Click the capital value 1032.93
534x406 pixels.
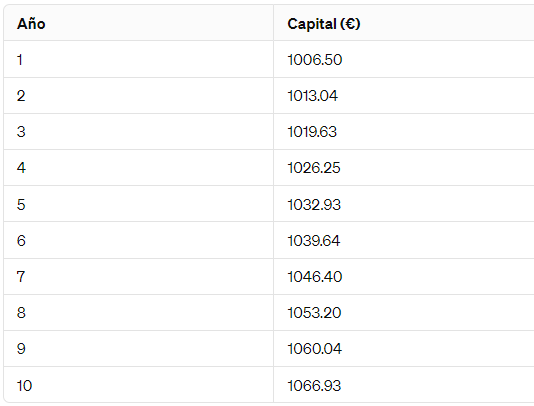click(314, 204)
